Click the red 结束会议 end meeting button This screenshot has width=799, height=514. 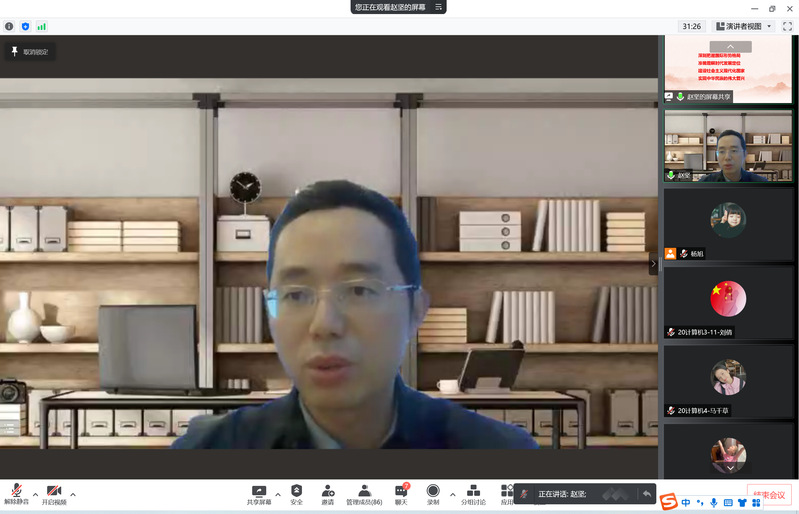(x=769, y=494)
